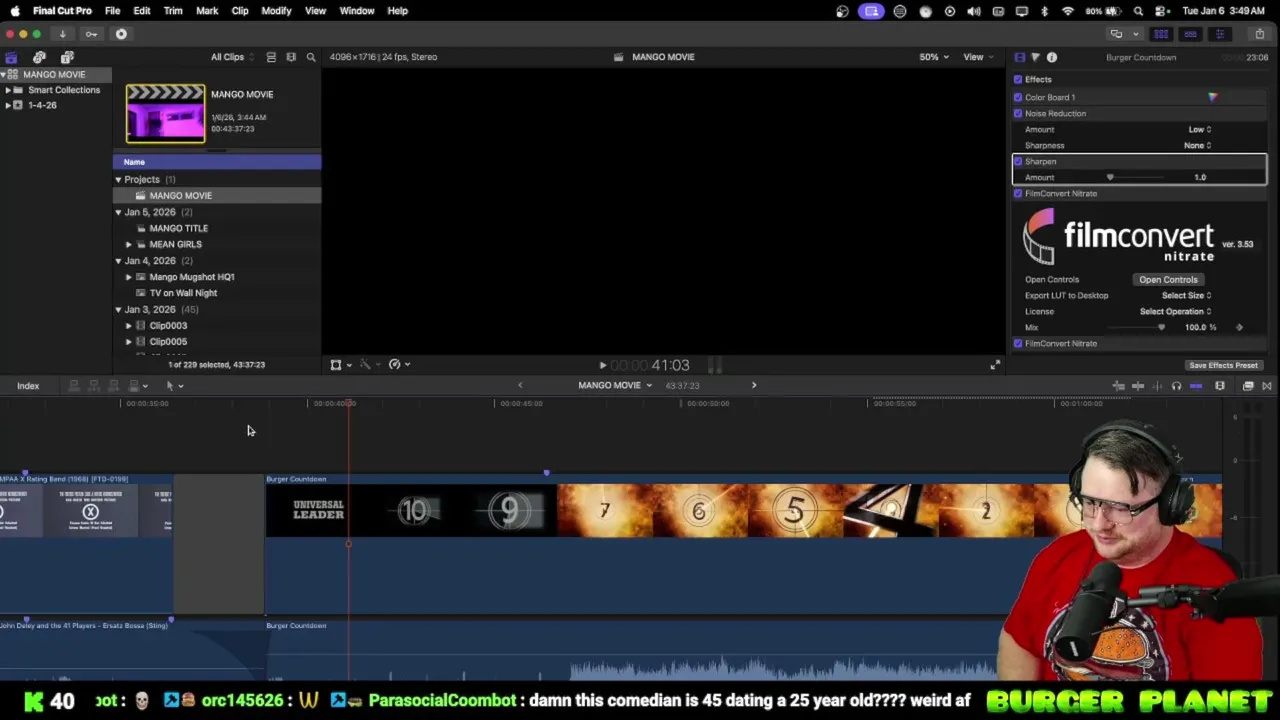This screenshot has height=720, width=1280.
Task: Open License Select Operation dropdown
Action: click(1175, 311)
